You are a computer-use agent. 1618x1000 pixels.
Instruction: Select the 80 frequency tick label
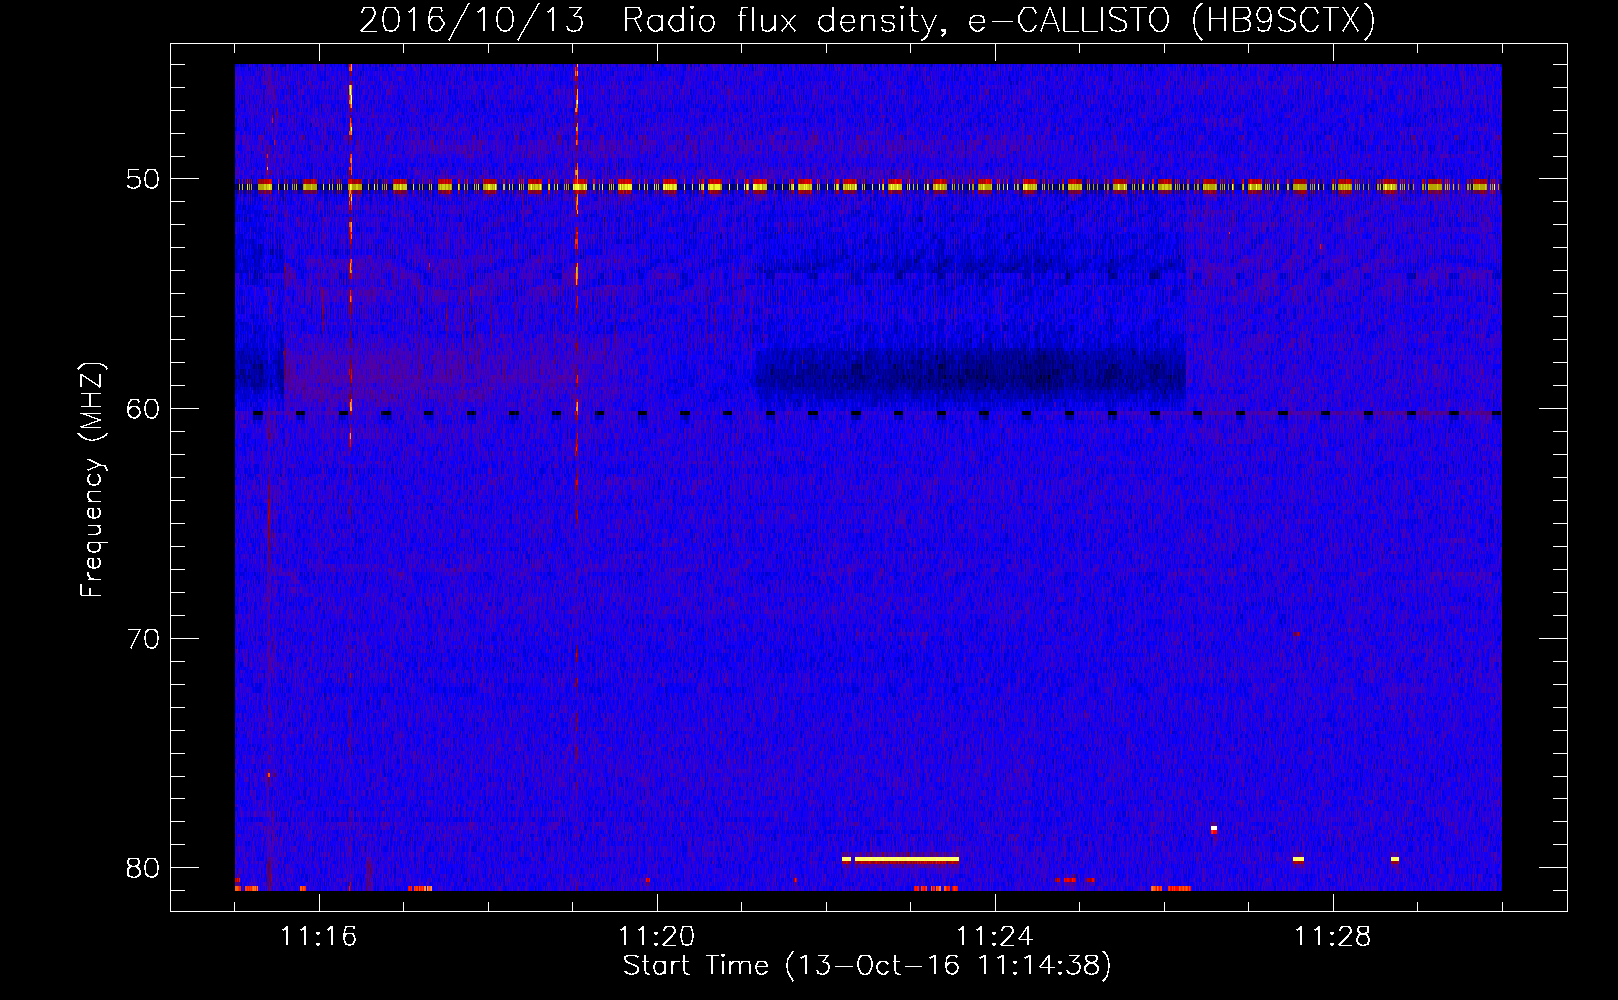(x=143, y=867)
